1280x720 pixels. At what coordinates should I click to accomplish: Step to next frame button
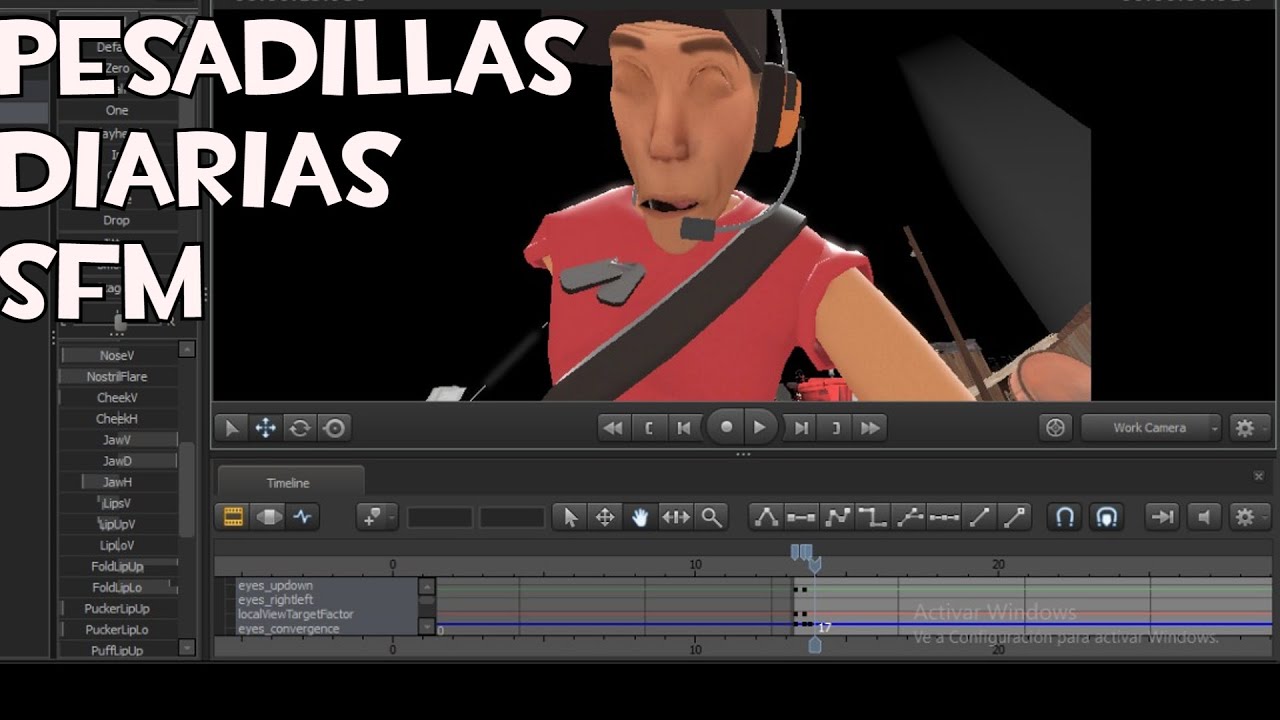pyautogui.click(x=801, y=428)
